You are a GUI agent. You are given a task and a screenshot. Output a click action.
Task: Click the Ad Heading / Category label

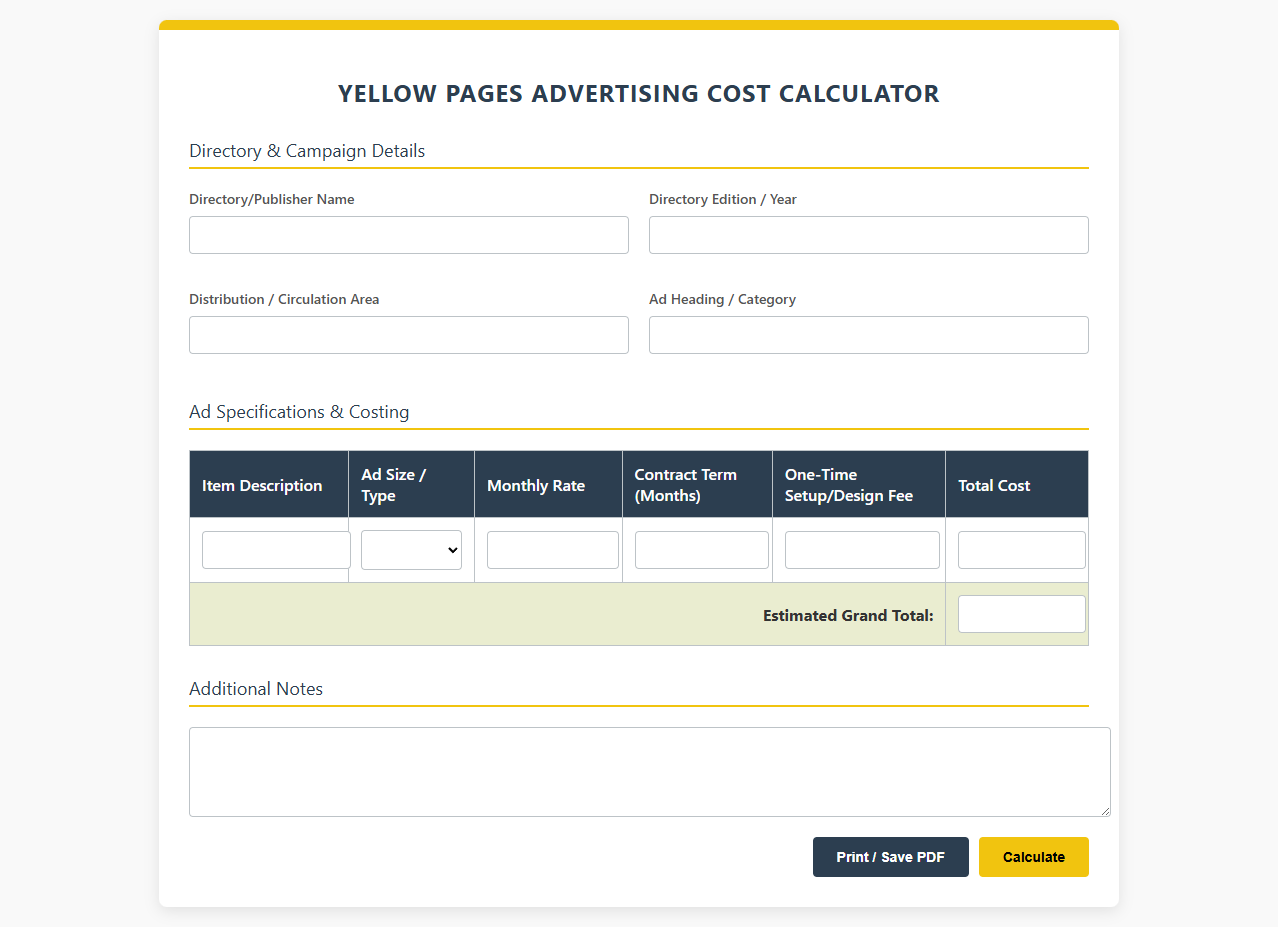pyautogui.click(x=723, y=299)
